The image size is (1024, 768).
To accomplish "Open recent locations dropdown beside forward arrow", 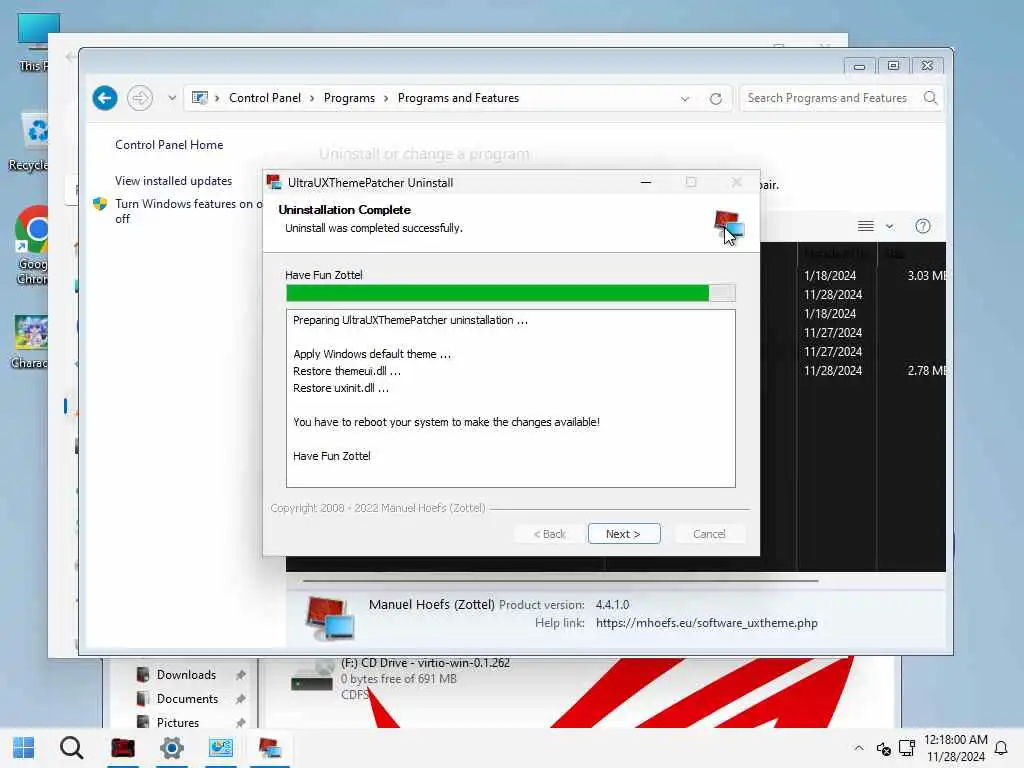I will coord(172,98).
